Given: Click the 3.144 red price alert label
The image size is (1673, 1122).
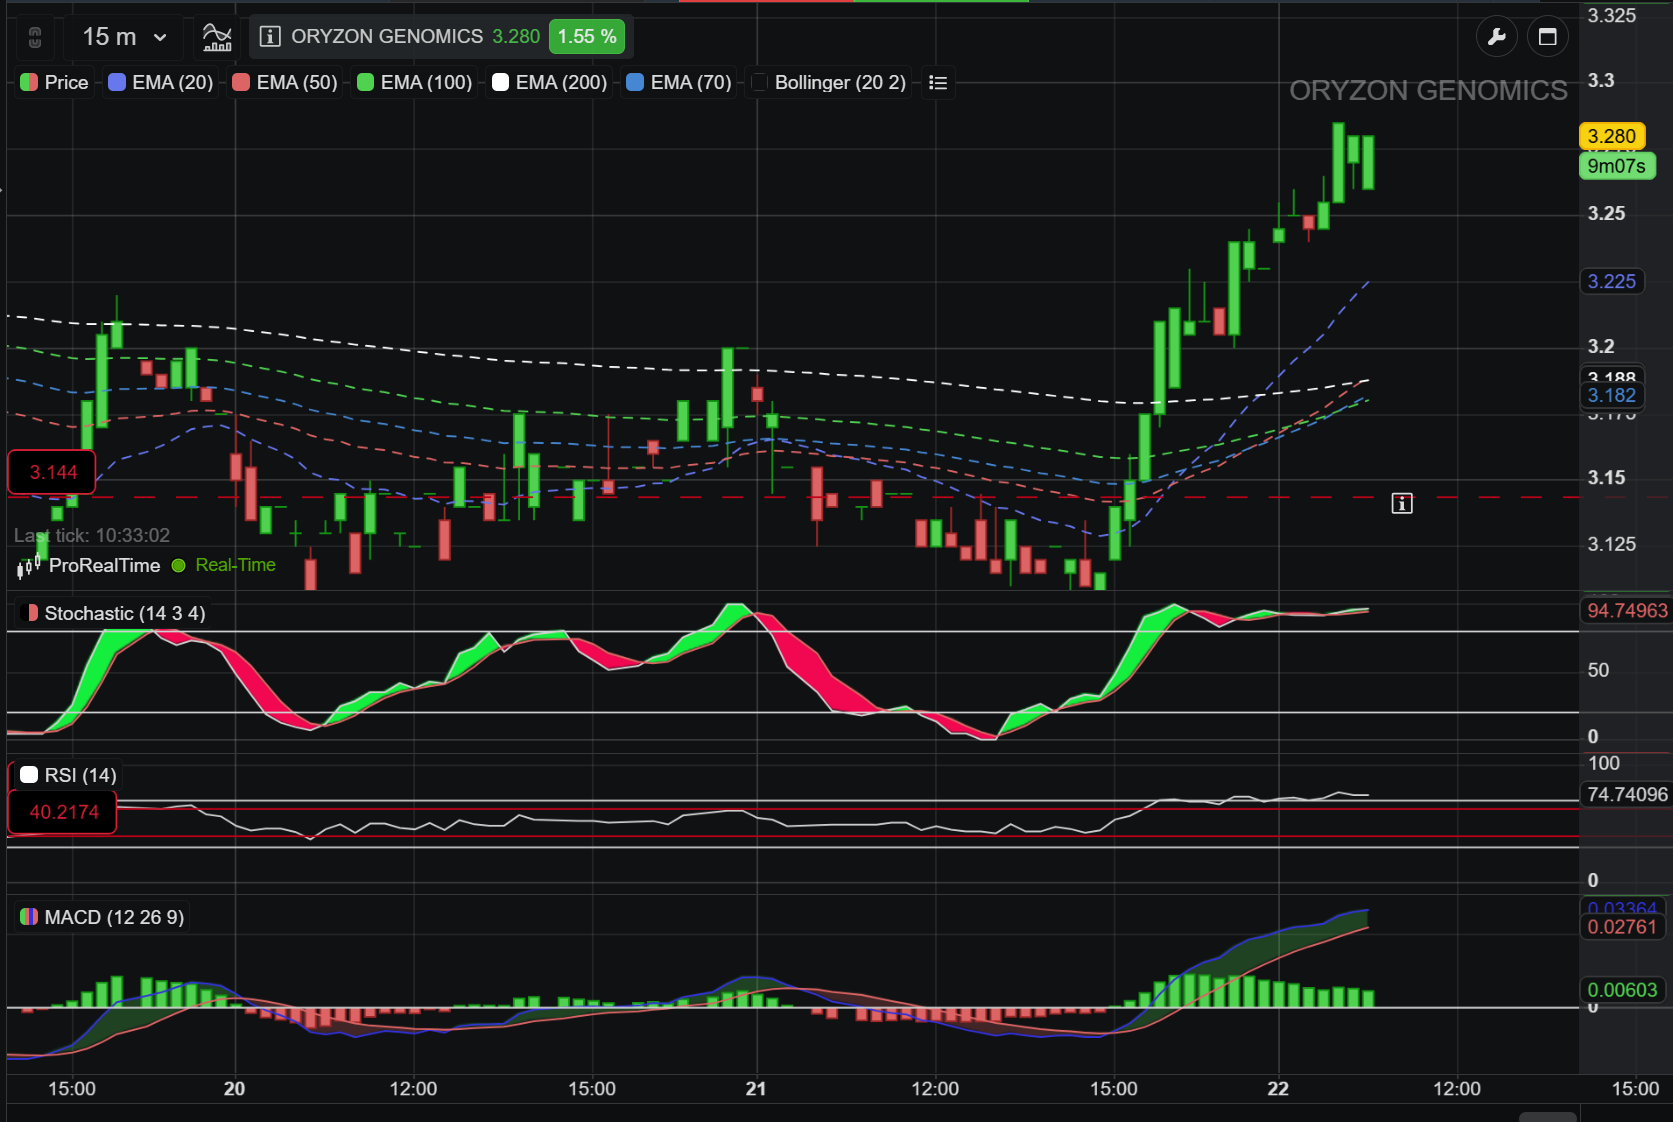Looking at the screenshot, I should (x=52, y=472).
